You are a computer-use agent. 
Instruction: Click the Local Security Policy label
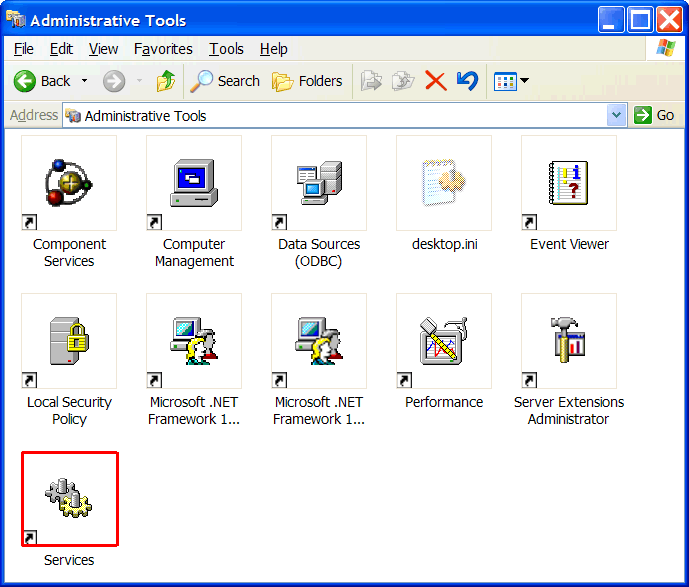click(69, 411)
